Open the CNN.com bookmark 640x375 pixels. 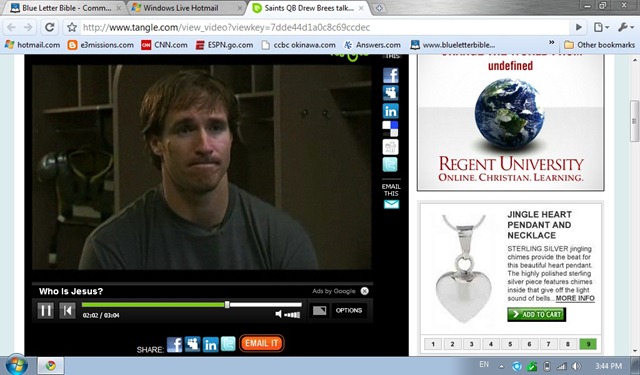pyautogui.click(x=164, y=45)
